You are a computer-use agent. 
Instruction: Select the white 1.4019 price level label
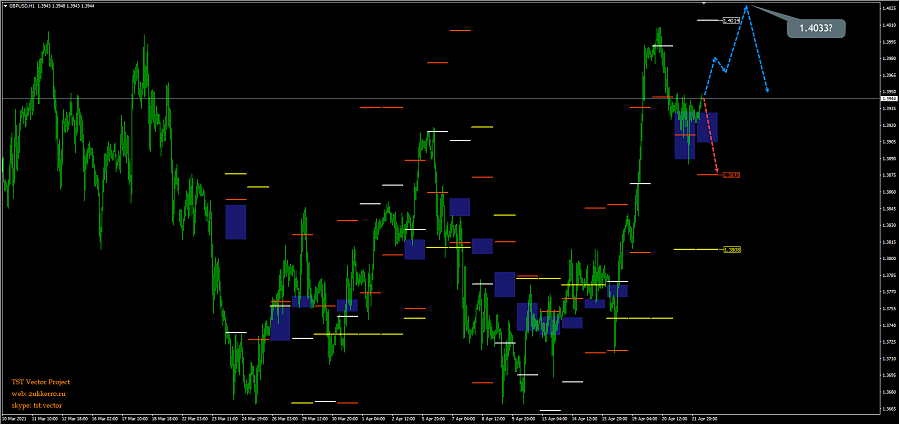click(733, 20)
